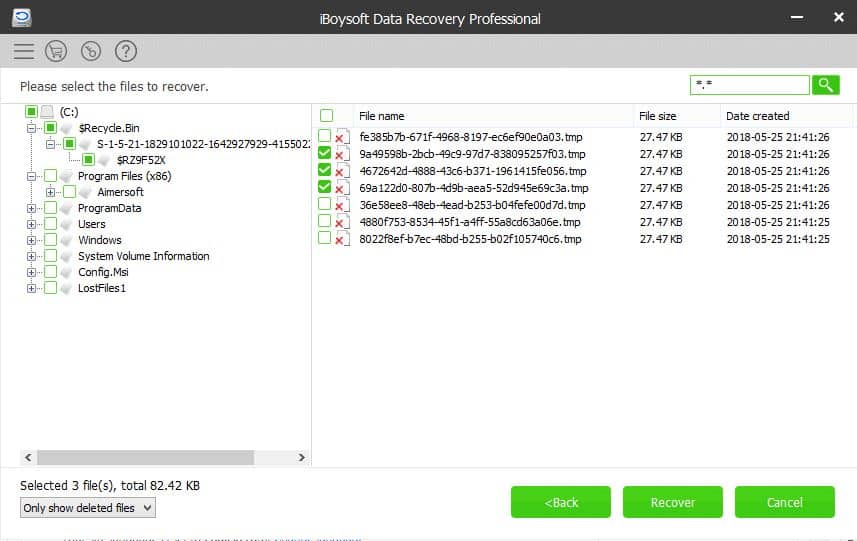Click the activation key icon

91,51
